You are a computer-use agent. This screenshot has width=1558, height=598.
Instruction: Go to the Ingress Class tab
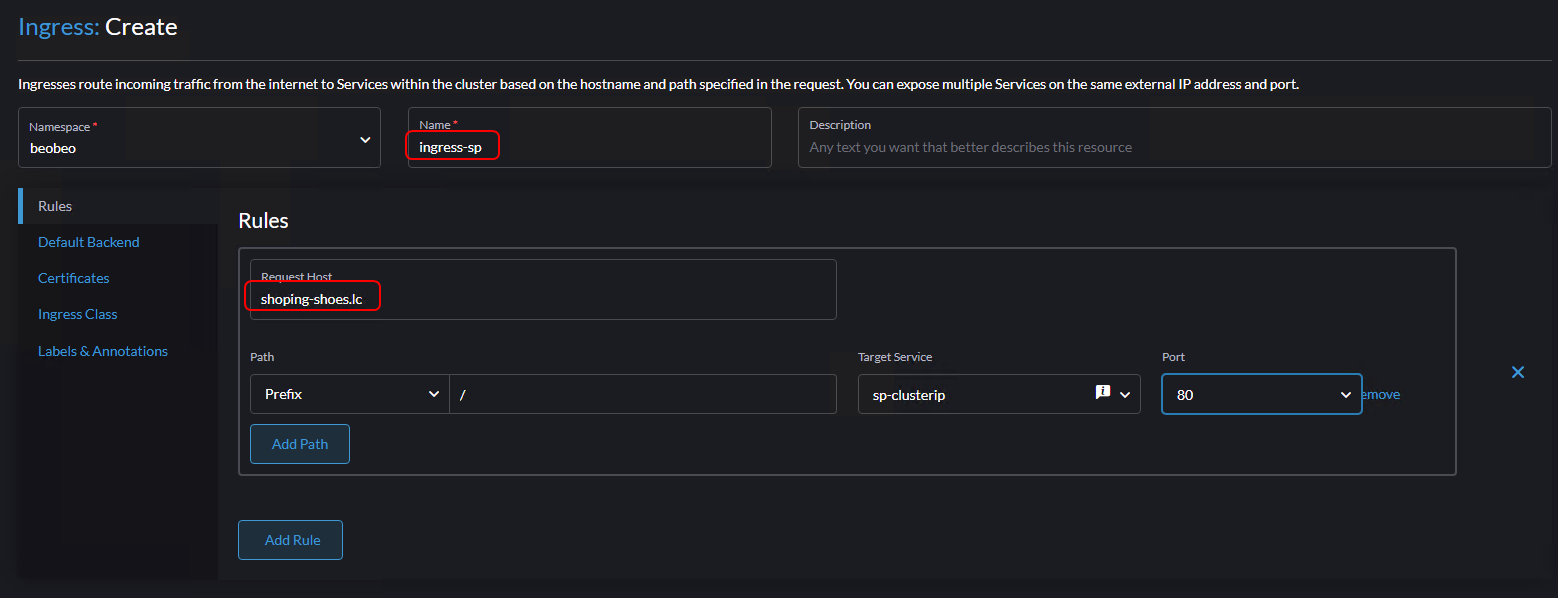click(x=77, y=314)
